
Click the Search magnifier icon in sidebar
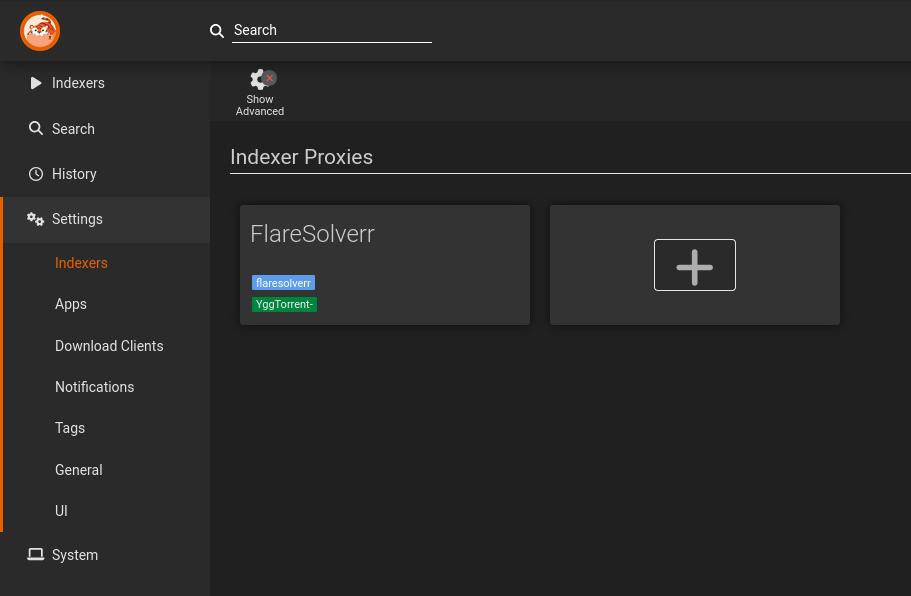pos(36,128)
